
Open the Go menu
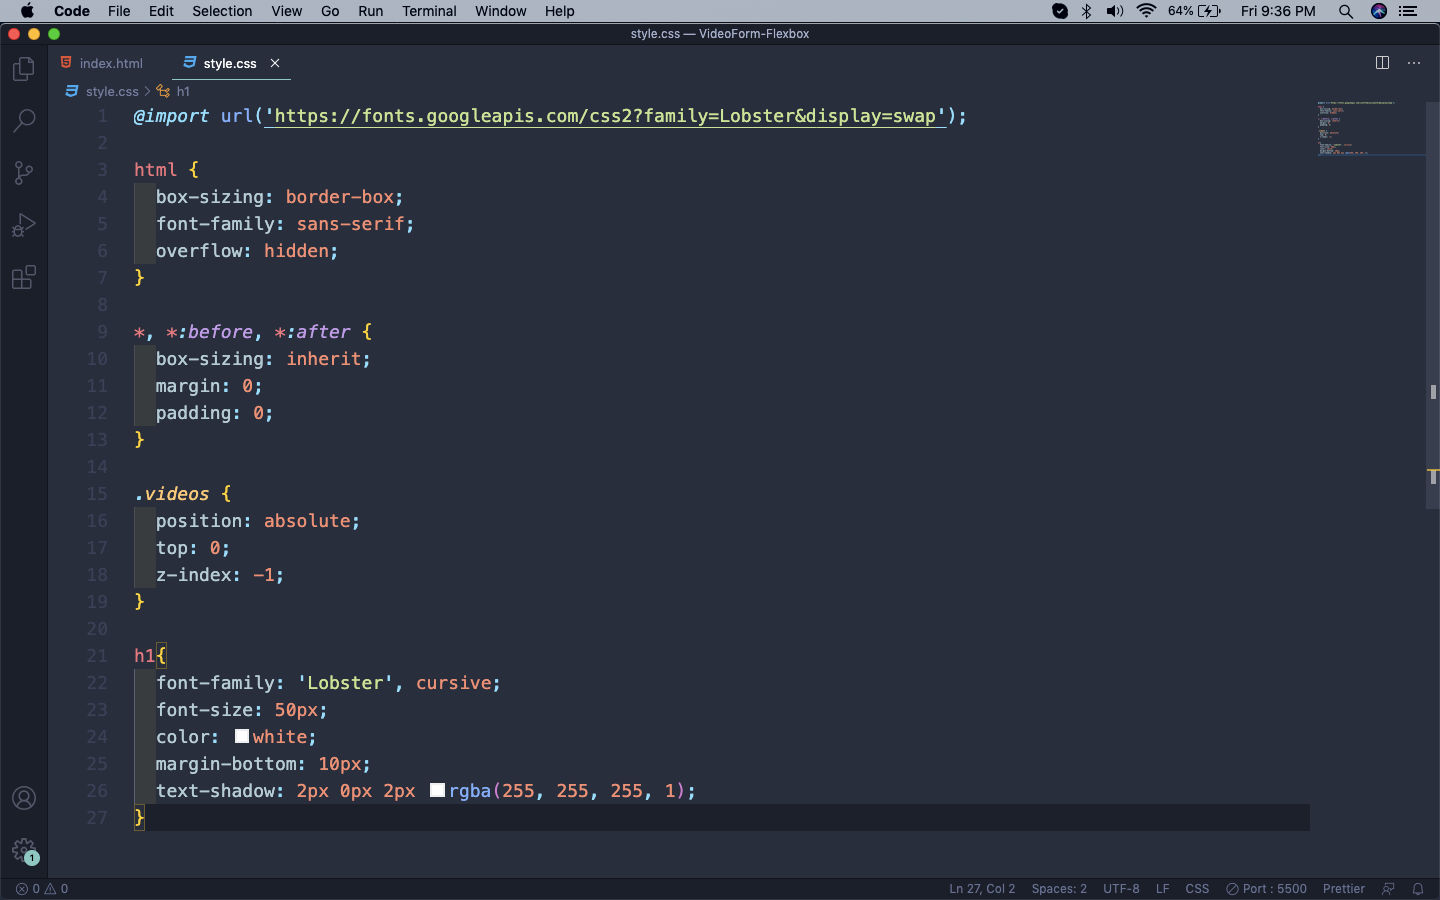pyautogui.click(x=330, y=11)
